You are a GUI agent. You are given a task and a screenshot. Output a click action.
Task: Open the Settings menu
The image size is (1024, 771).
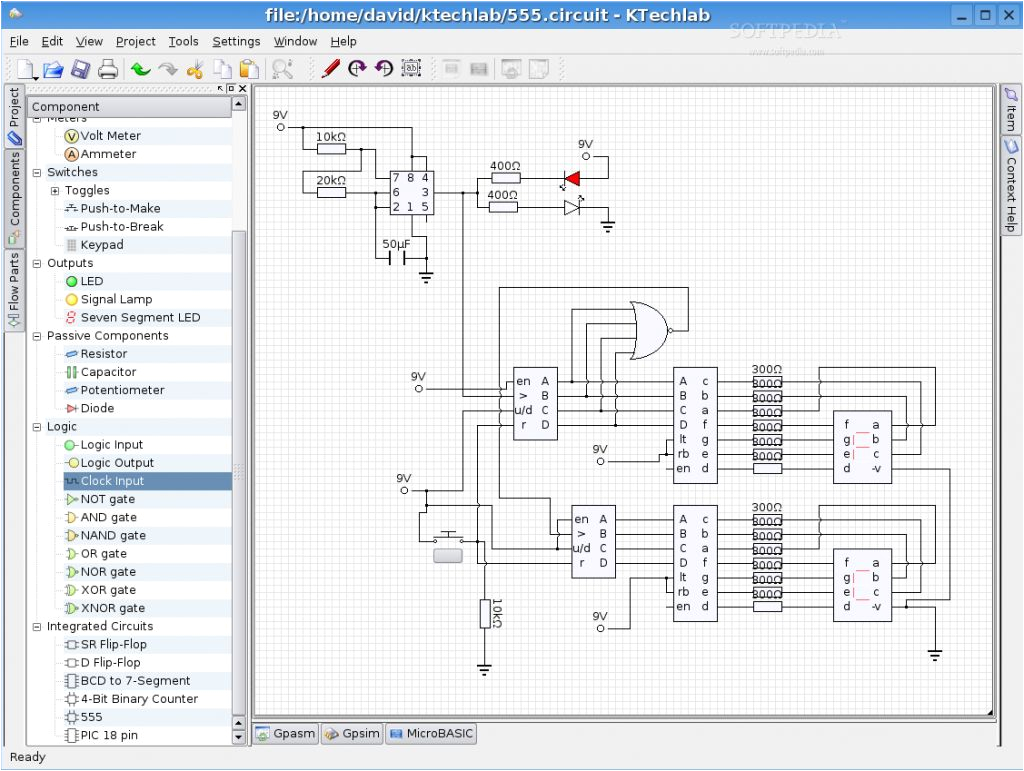point(236,41)
